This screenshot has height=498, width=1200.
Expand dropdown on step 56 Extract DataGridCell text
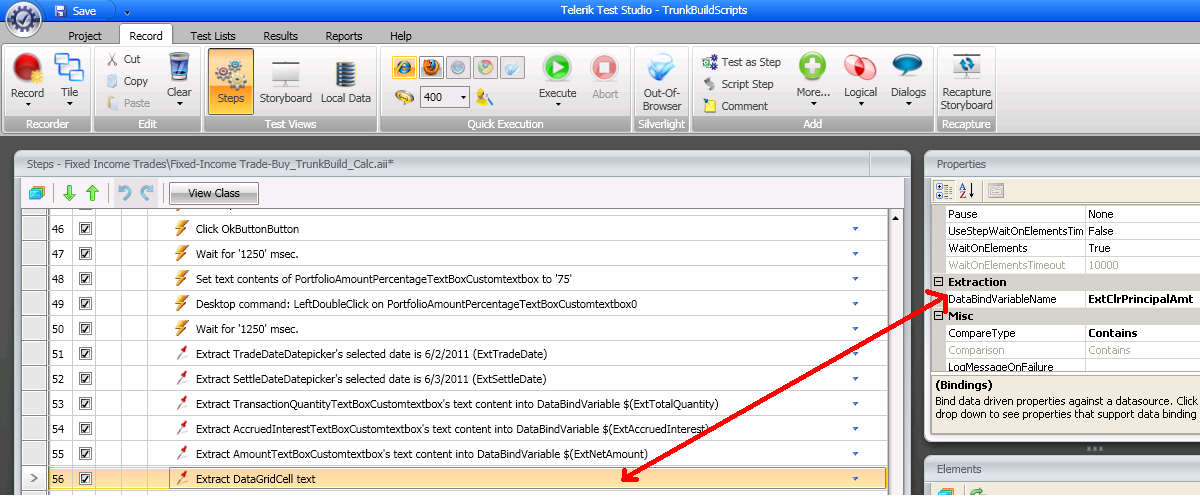coord(855,479)
